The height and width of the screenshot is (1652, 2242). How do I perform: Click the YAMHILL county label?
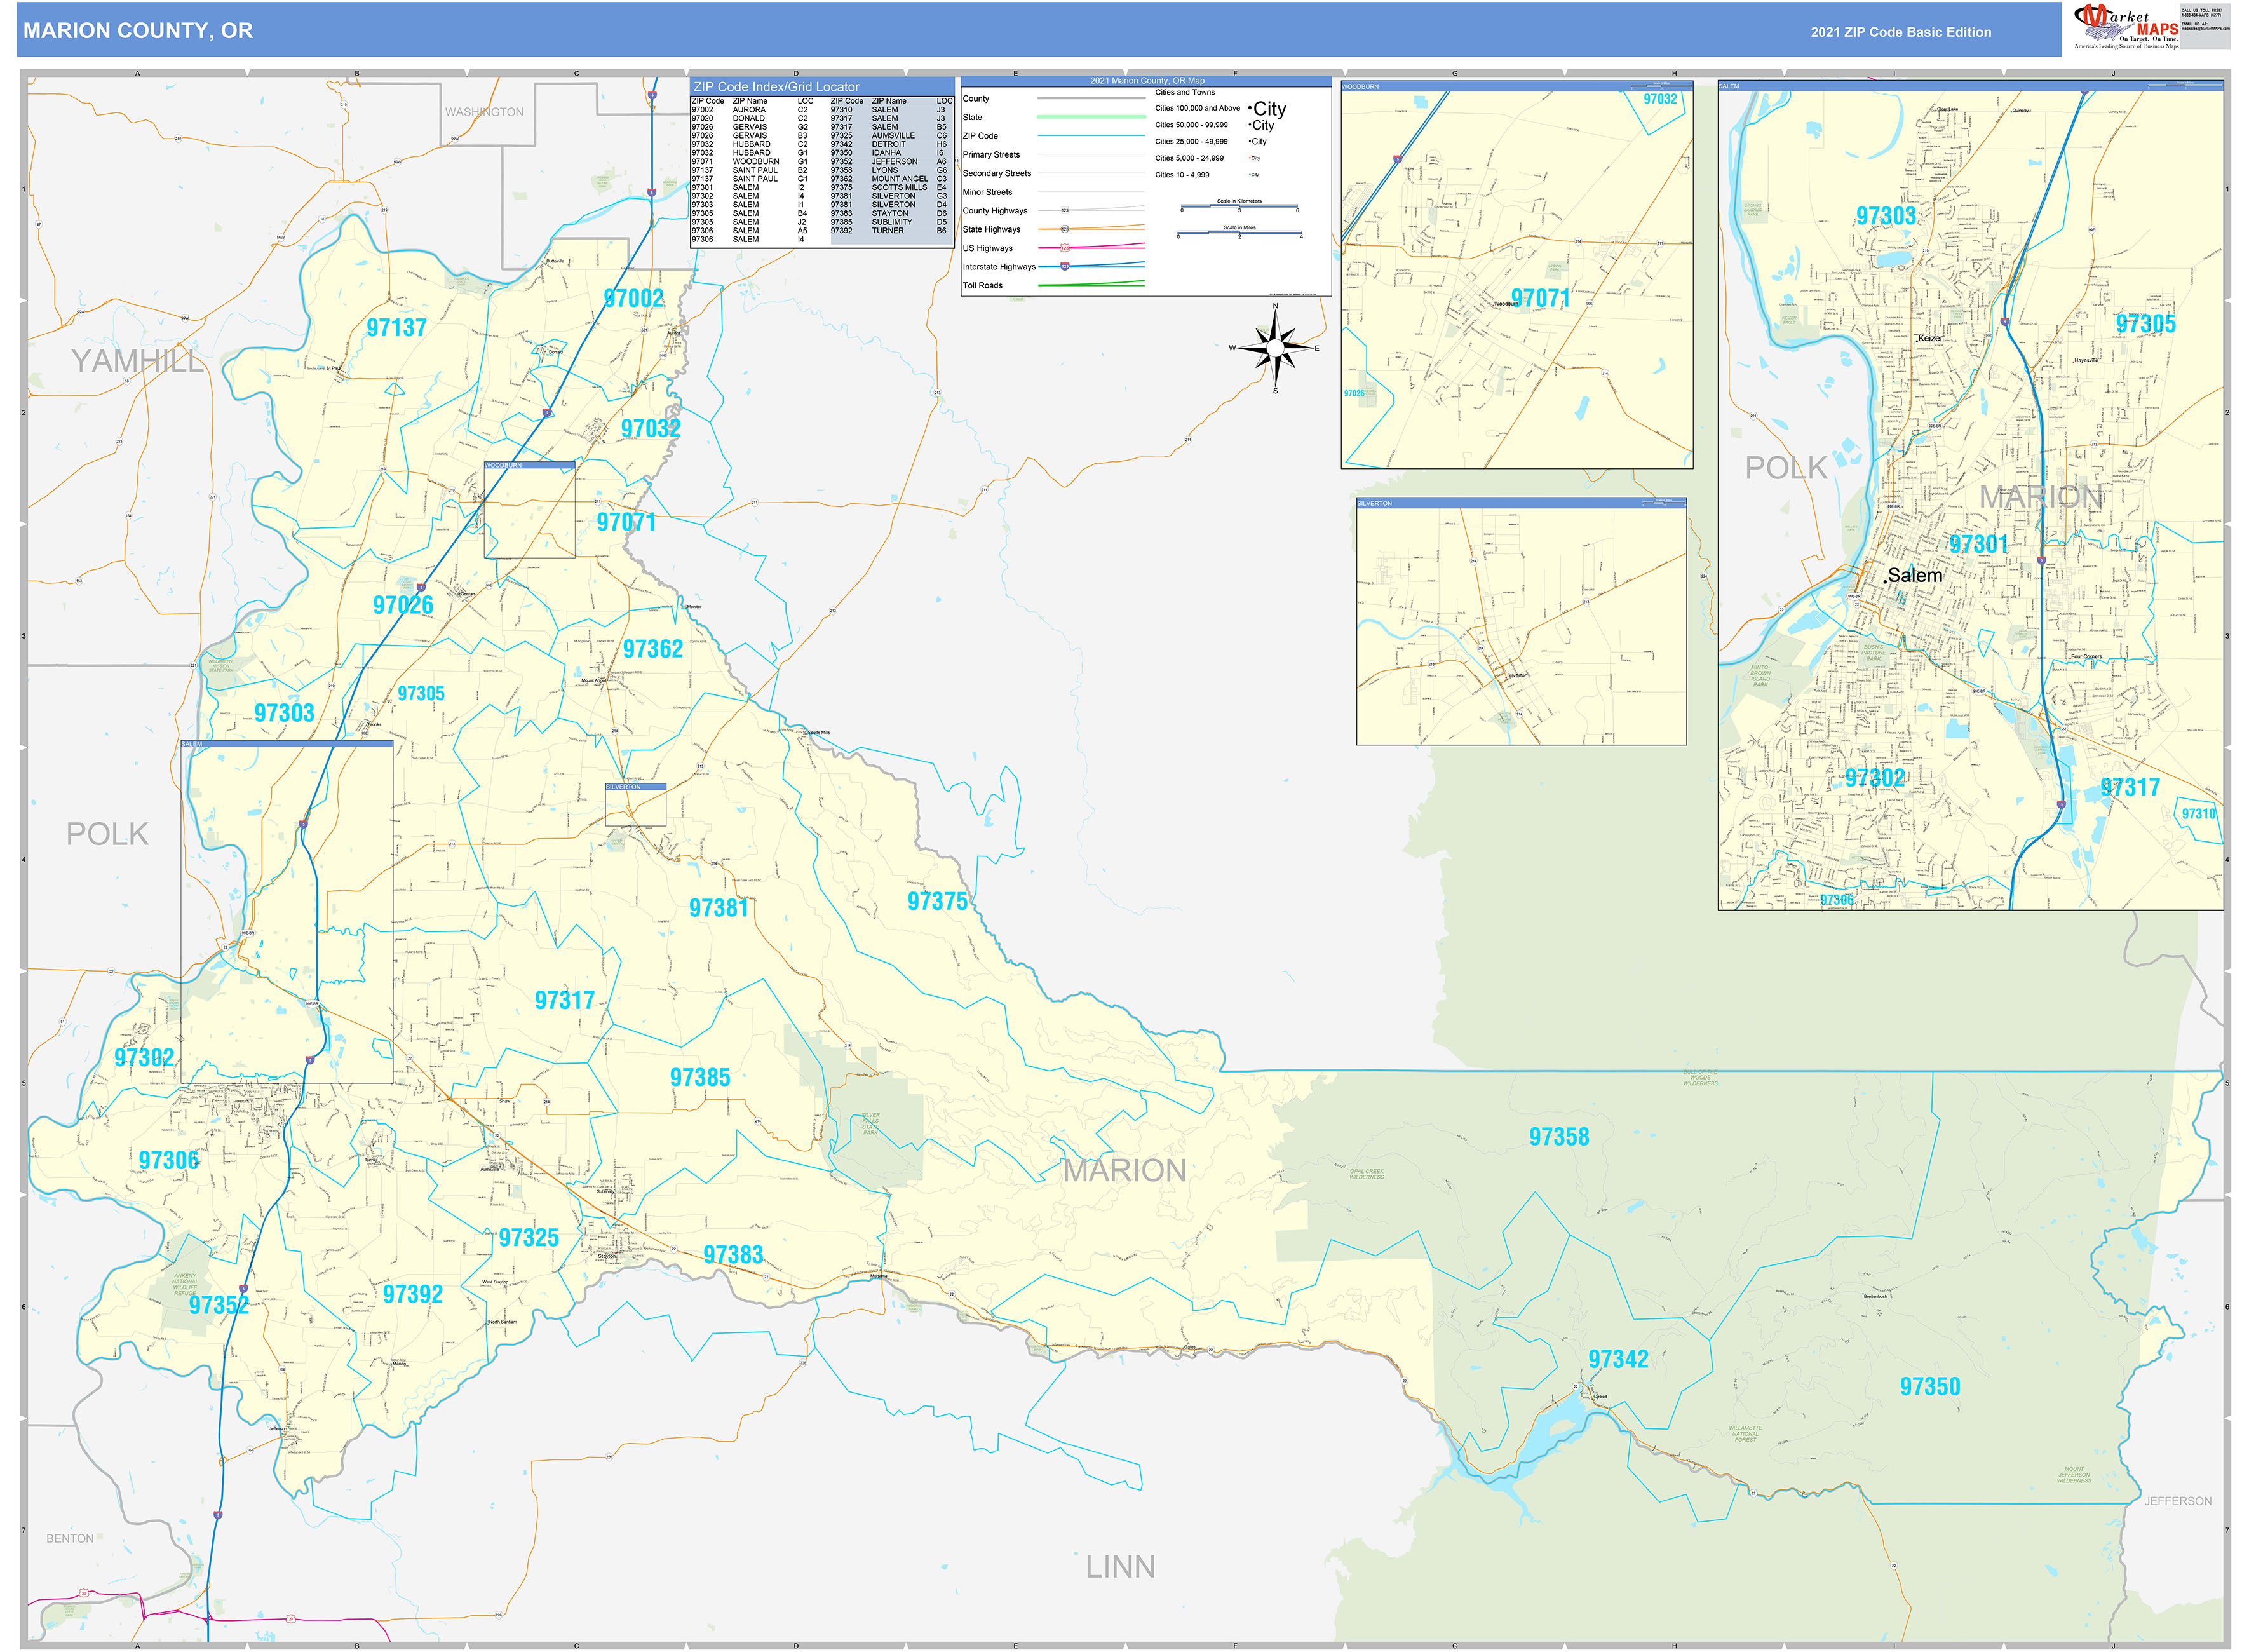(x=137, y=361)
